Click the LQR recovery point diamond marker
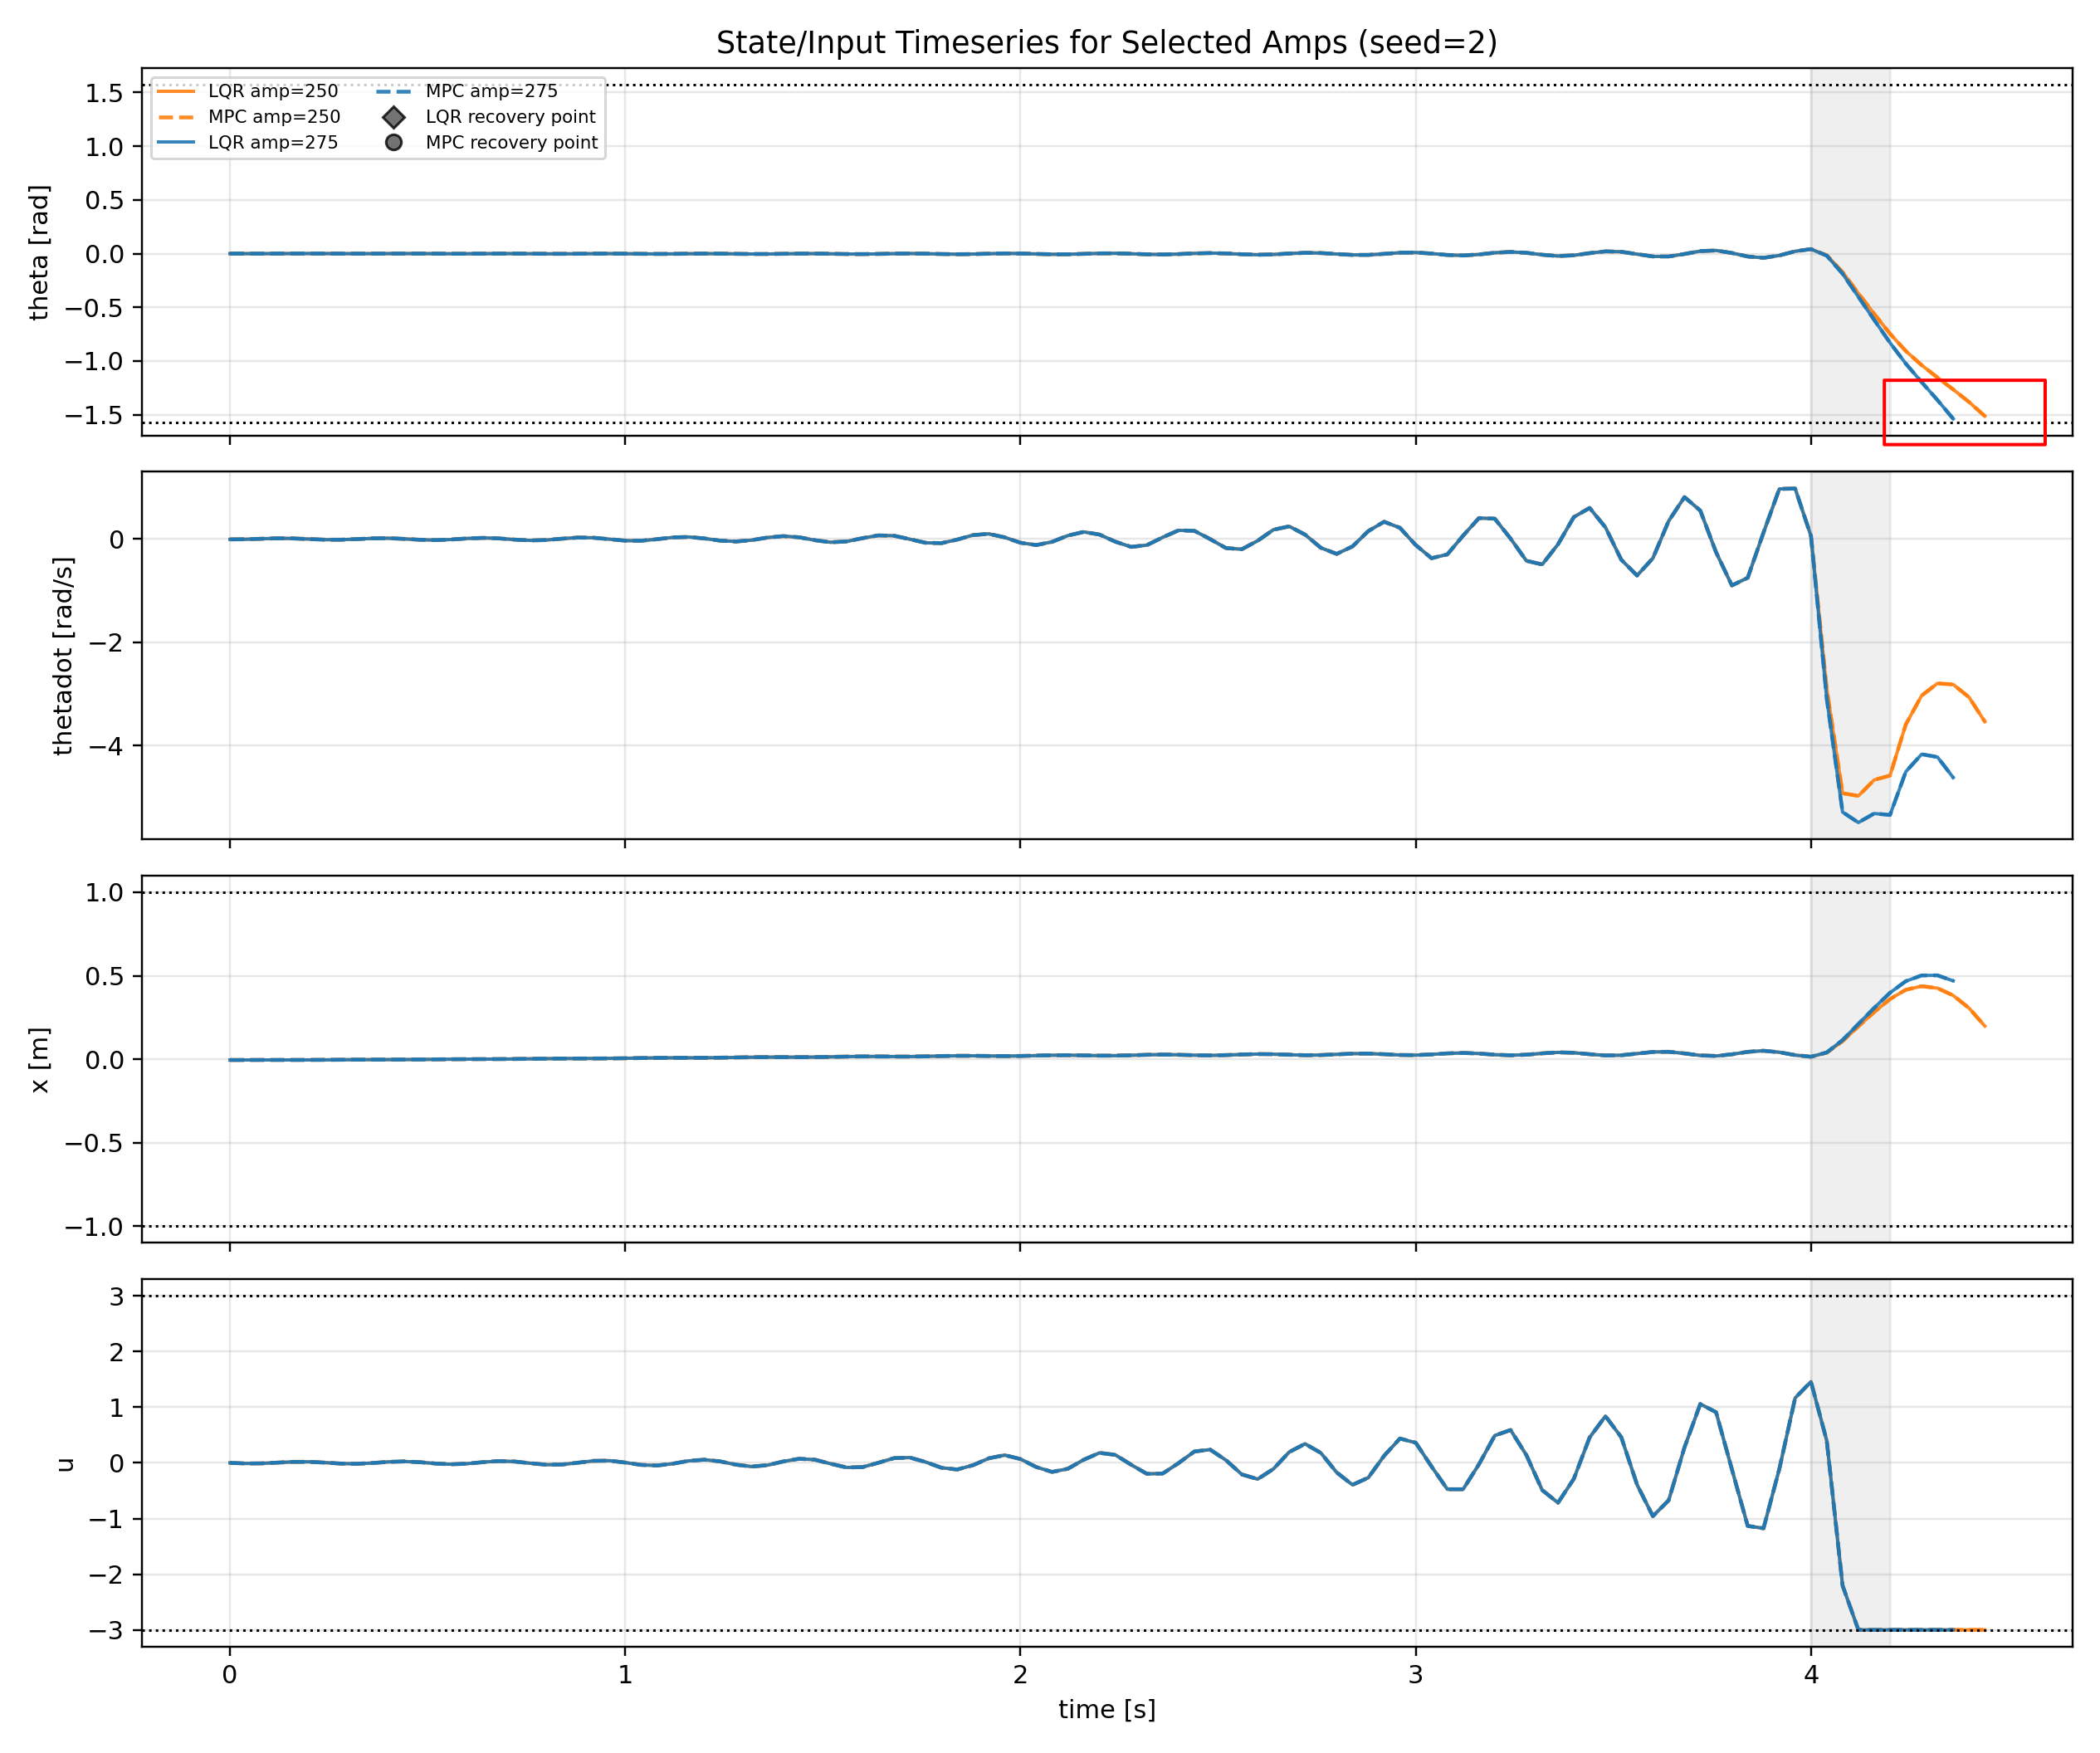Image resolution: width=2100 pixels, height=1753 pixels. tap(394, 117)
